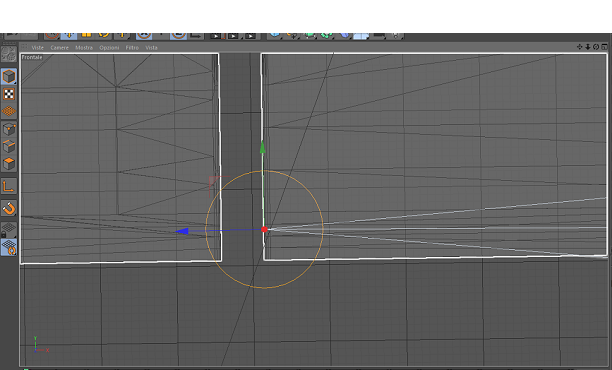This screenshot has height=370, width=612.
Task: Click the blue axis arrow handle of gizmo
Action: [x=182, y=231]
